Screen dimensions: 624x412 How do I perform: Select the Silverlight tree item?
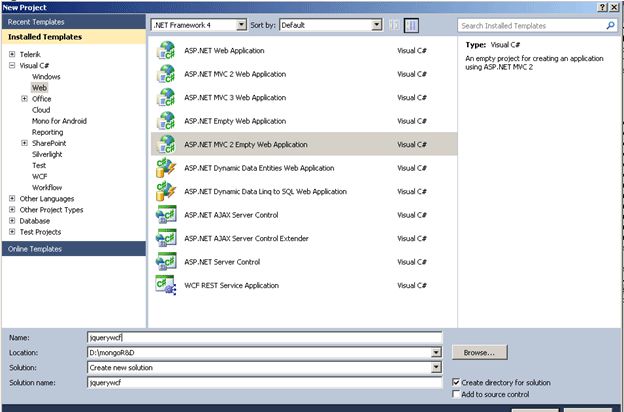[x=47, y=154]
